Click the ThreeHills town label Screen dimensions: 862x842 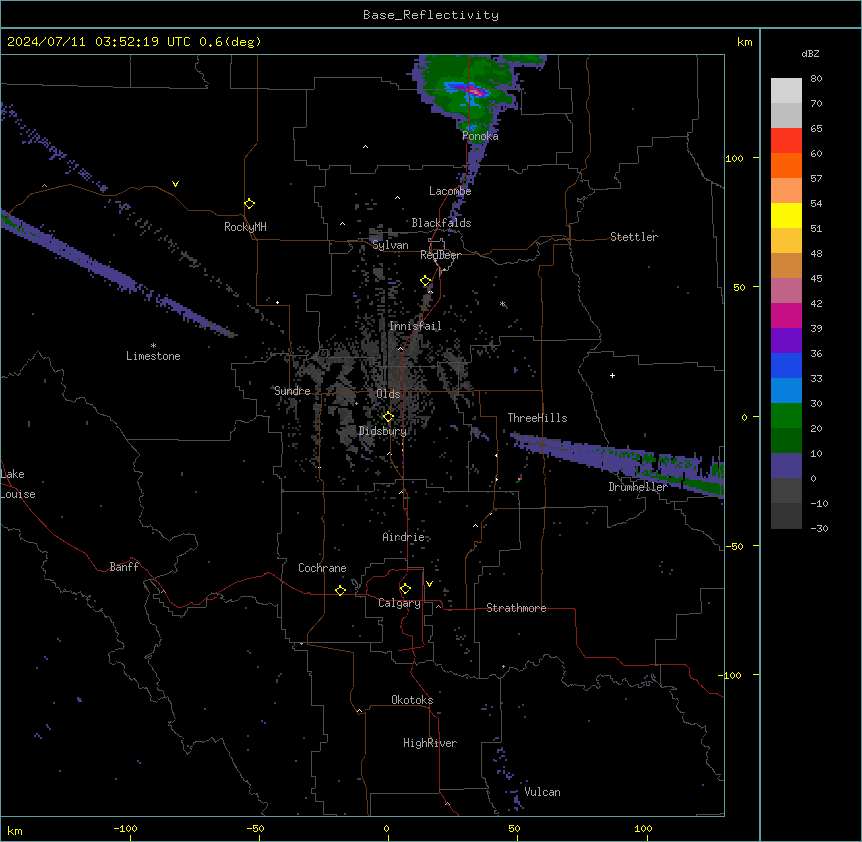point(537,418)
